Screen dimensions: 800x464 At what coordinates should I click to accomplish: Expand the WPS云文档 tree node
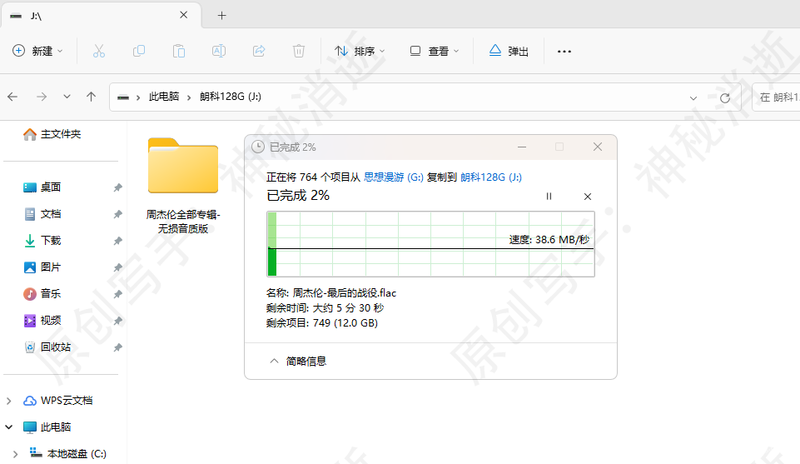[9, 401]
